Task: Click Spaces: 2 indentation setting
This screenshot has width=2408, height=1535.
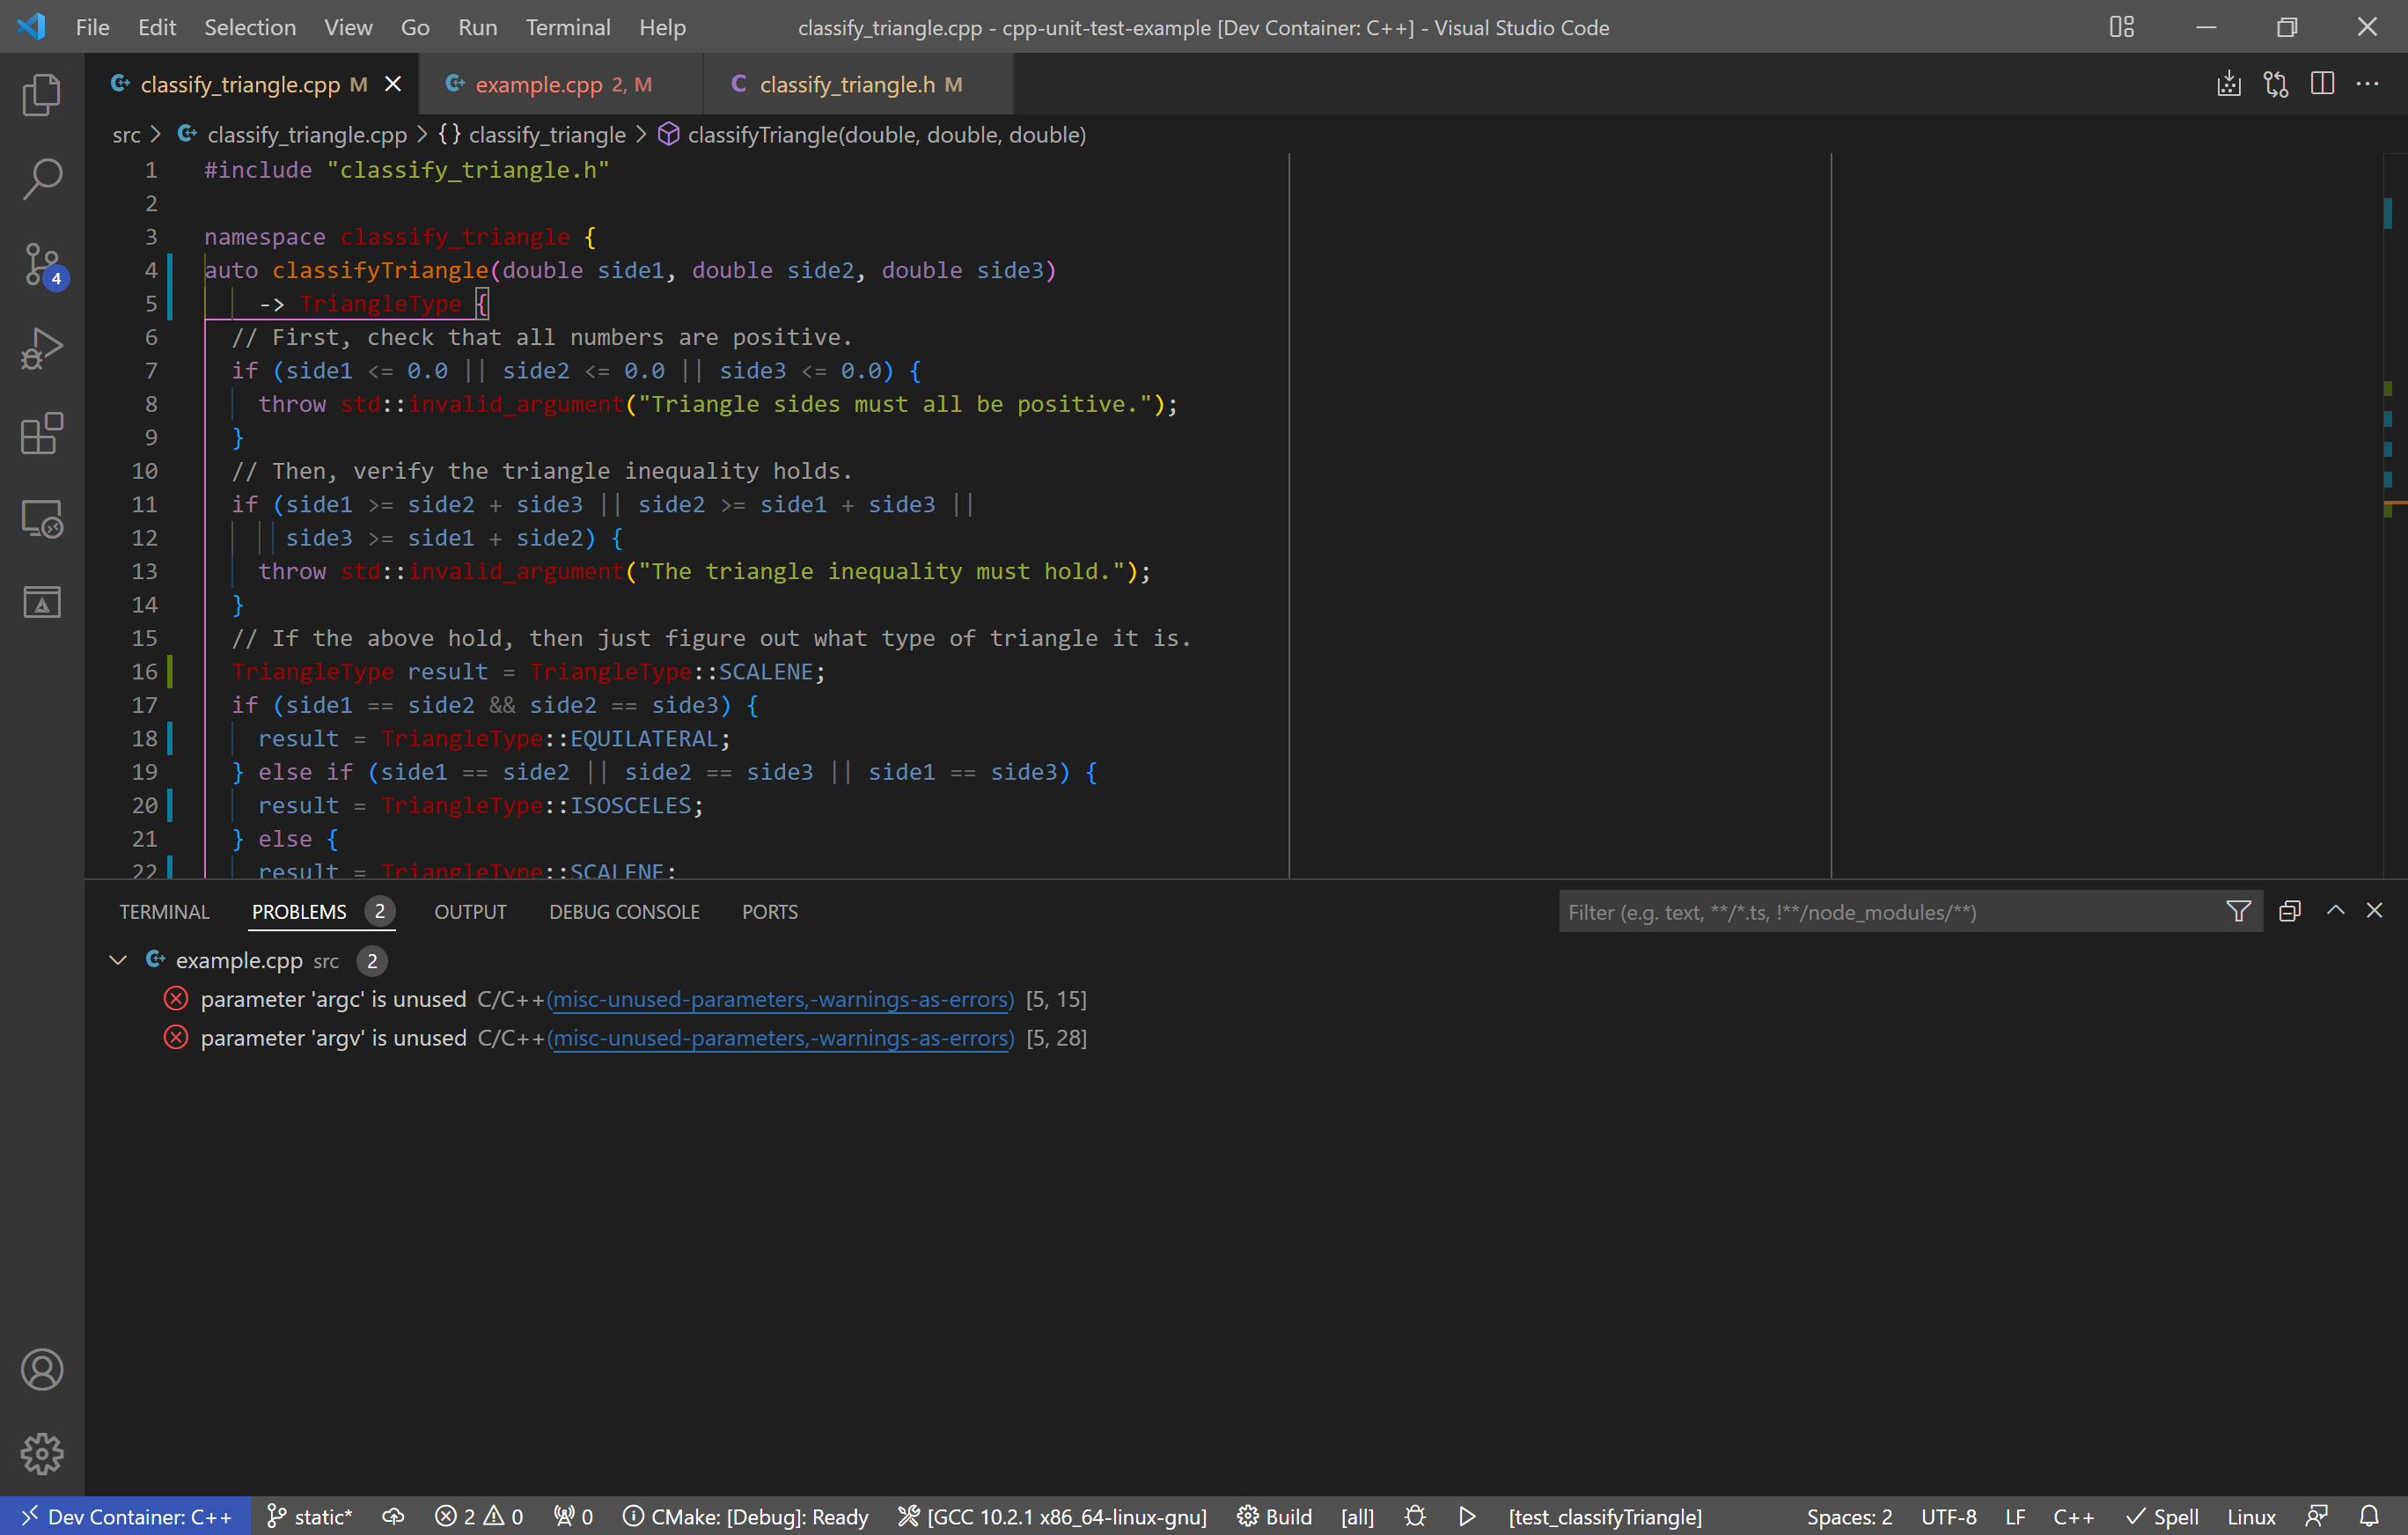Action: point(1849,1516)
